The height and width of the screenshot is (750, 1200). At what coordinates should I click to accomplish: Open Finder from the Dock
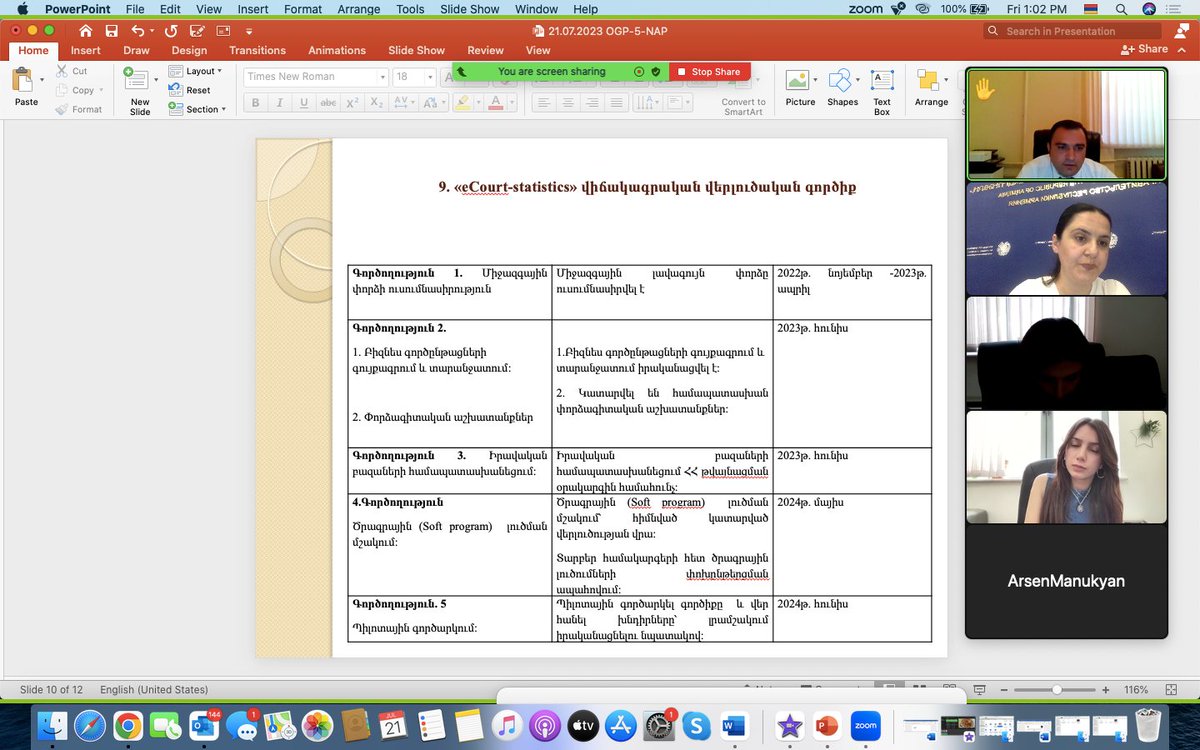point(52,725)
